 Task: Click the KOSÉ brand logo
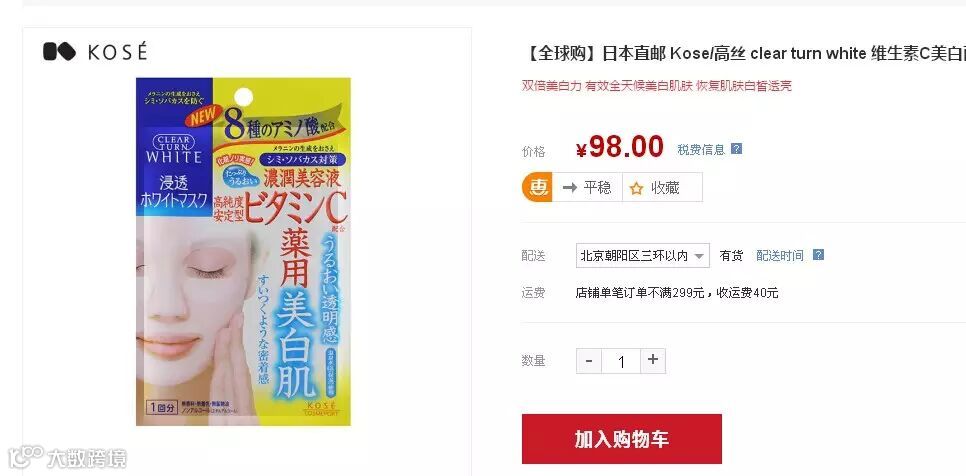coord(95,52)
